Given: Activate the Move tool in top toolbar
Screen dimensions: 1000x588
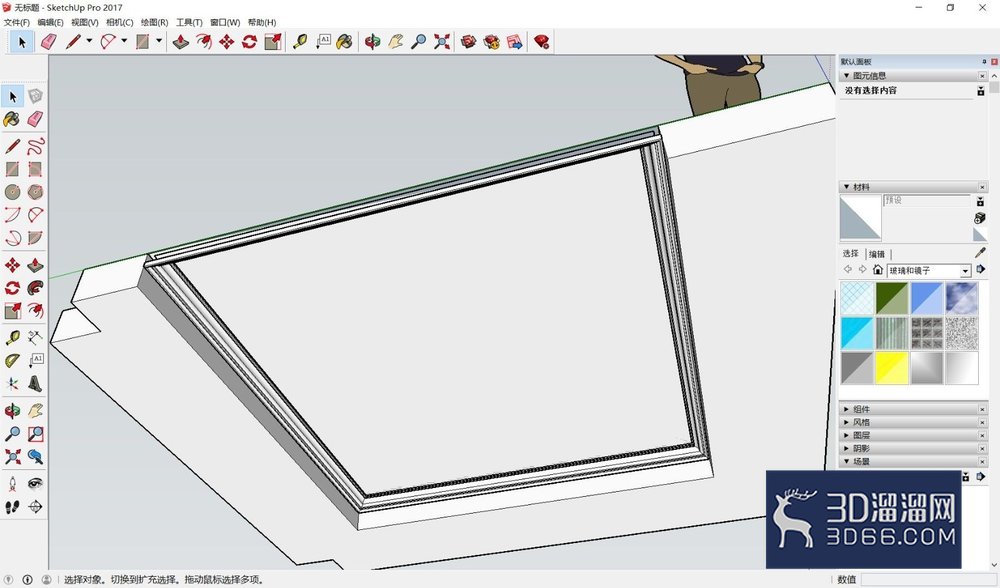Looking at the screenshot, I should [226, 42].
